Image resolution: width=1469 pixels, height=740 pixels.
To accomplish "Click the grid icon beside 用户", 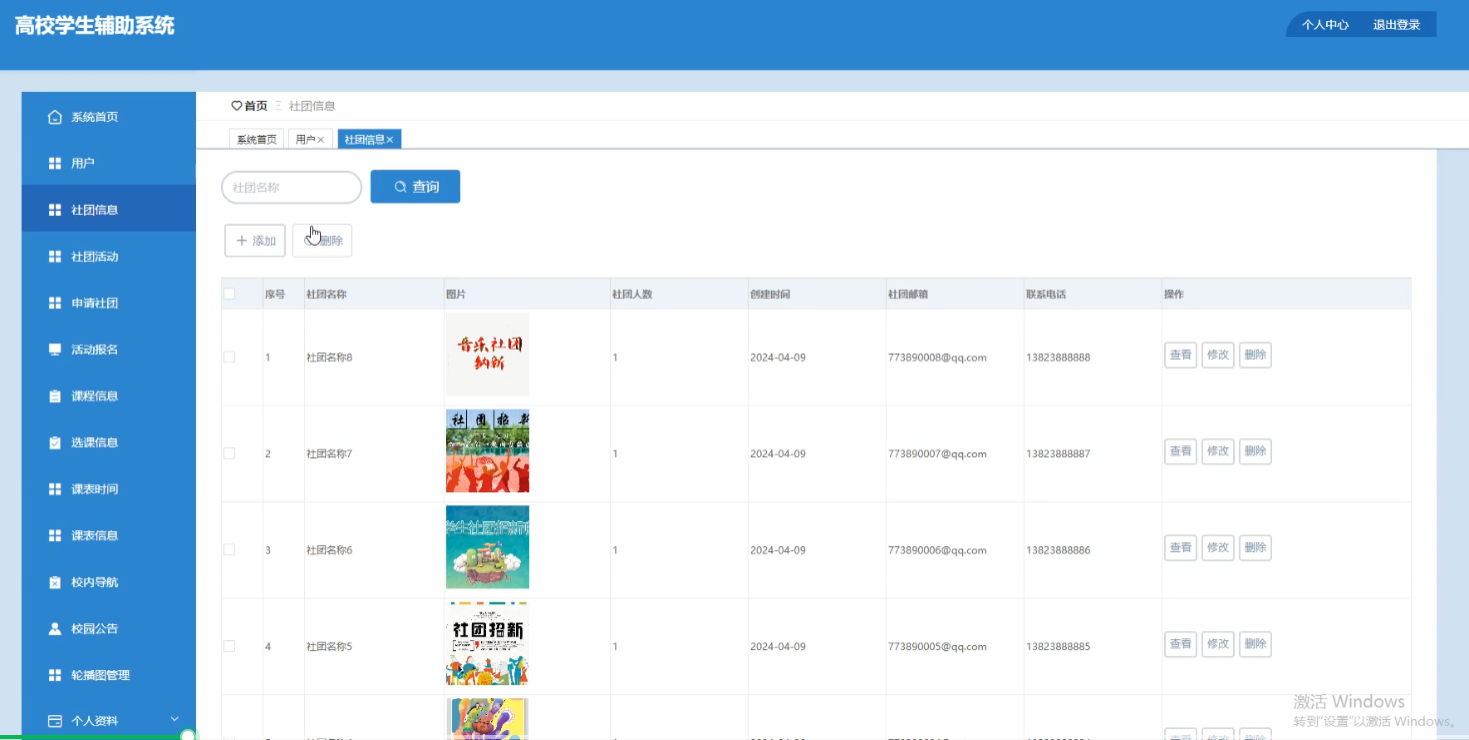I will pyautogui.click(x=55, y=163).
